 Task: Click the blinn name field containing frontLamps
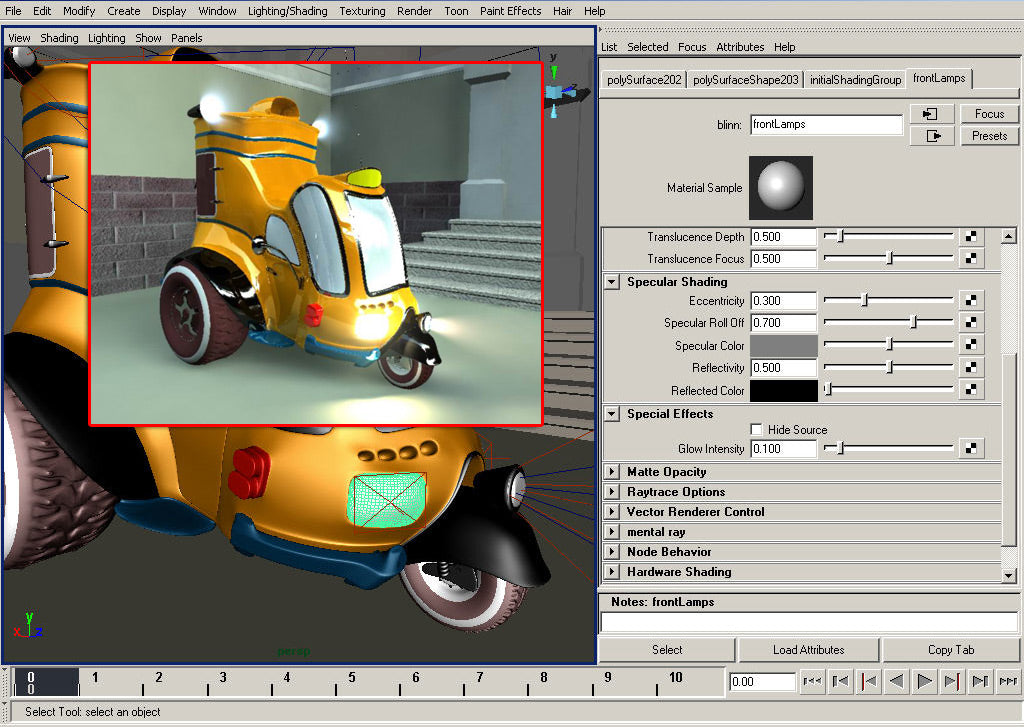click(x=826, y=125)
